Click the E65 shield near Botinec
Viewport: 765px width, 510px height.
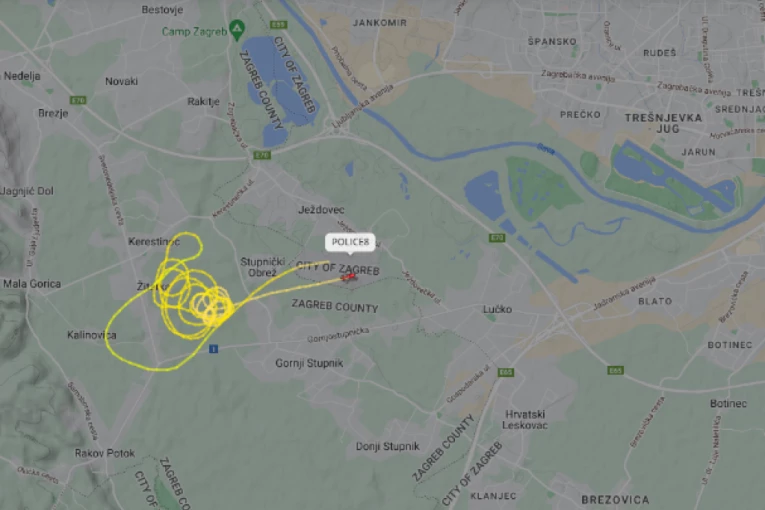[616, 370]
